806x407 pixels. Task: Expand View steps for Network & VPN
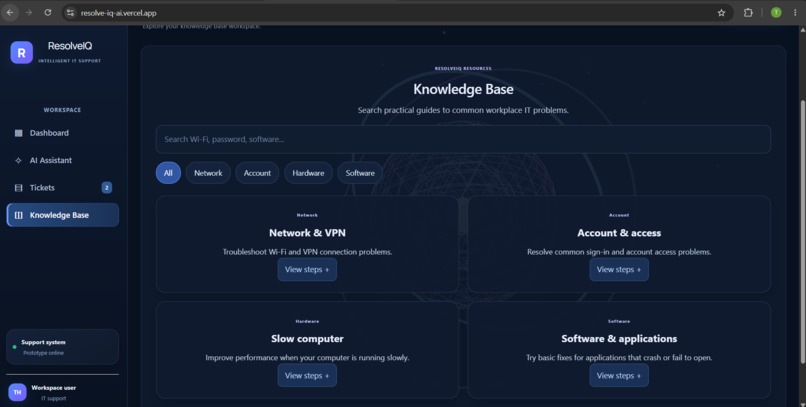(x=307, y=270)
